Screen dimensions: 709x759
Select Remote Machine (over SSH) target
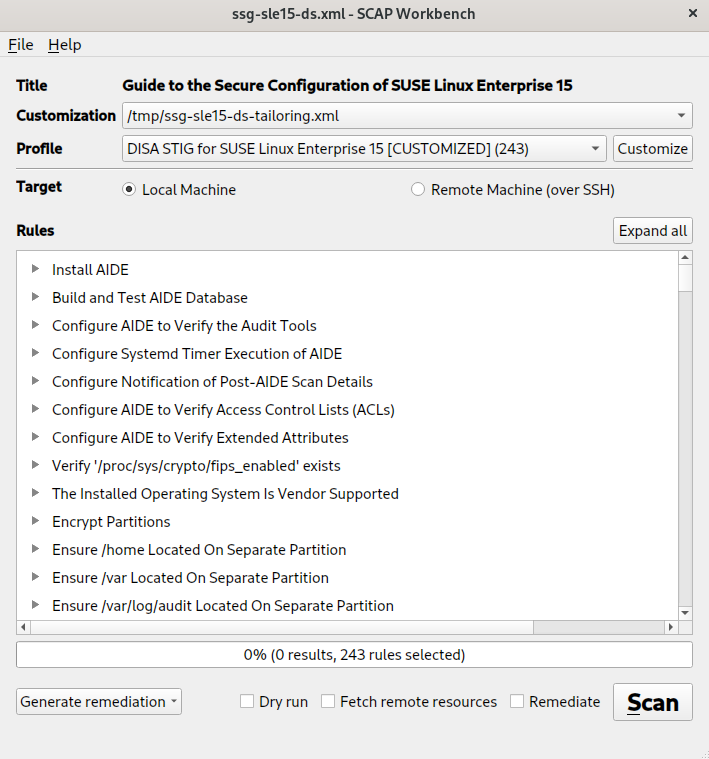(x=418, y=189)
